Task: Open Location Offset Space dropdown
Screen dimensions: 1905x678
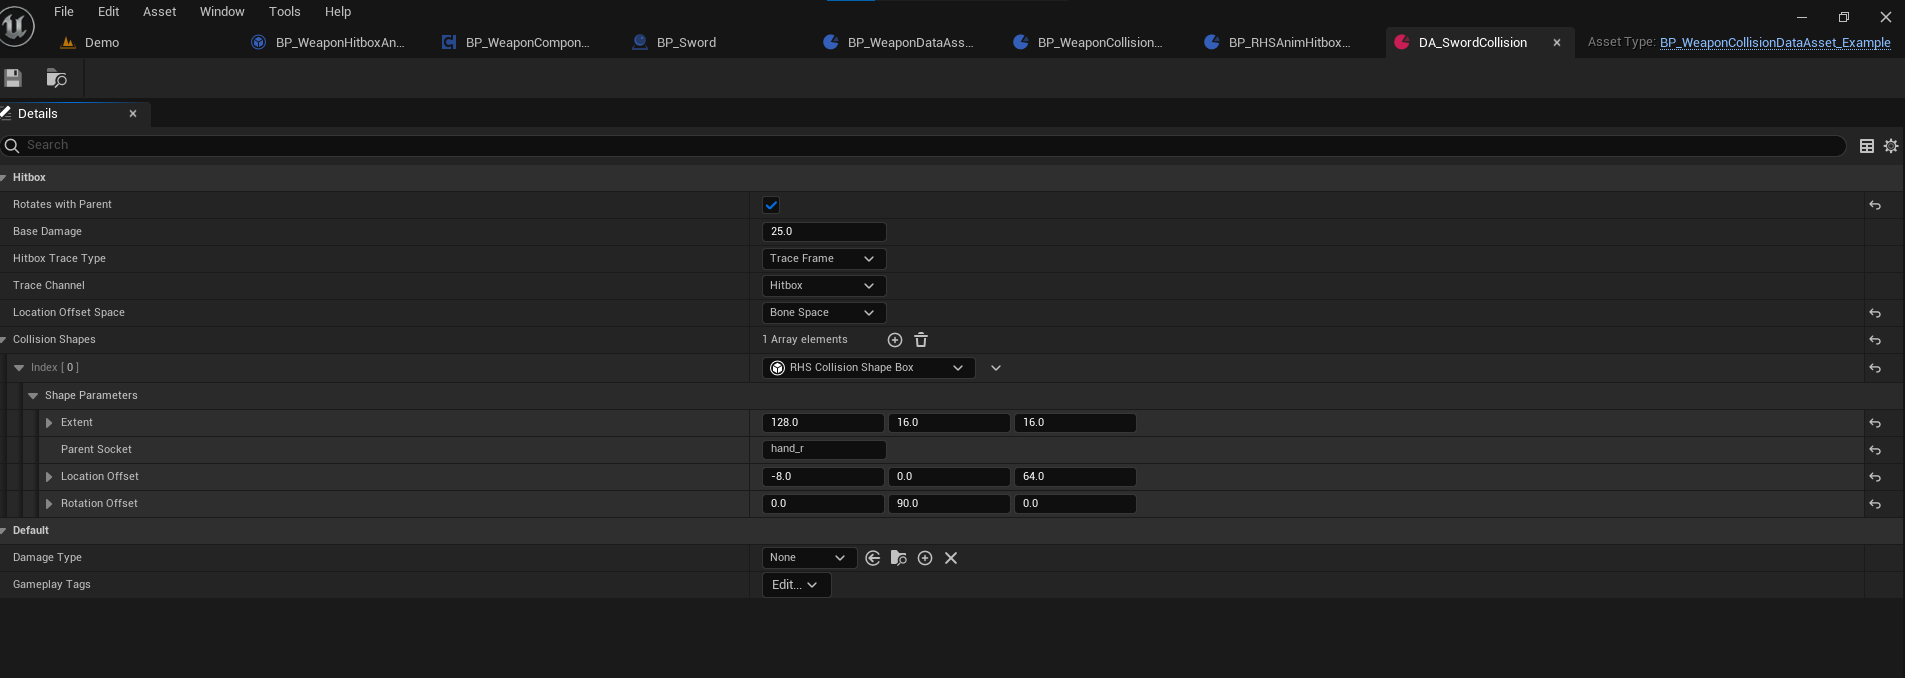Action: tap(824, 313)
